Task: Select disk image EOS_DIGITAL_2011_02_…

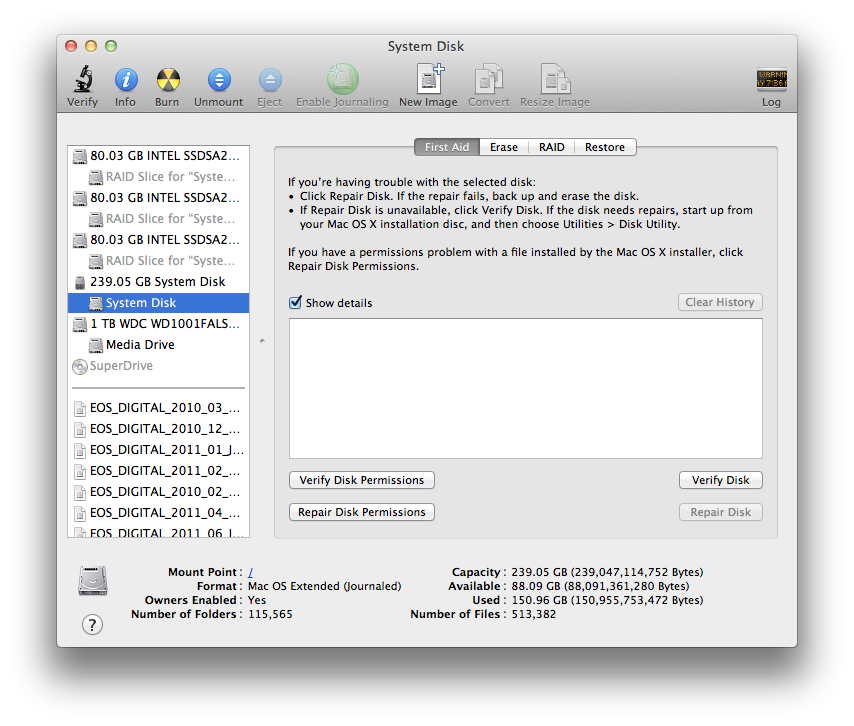Action: pyautogui.click(x=158, y=471)
